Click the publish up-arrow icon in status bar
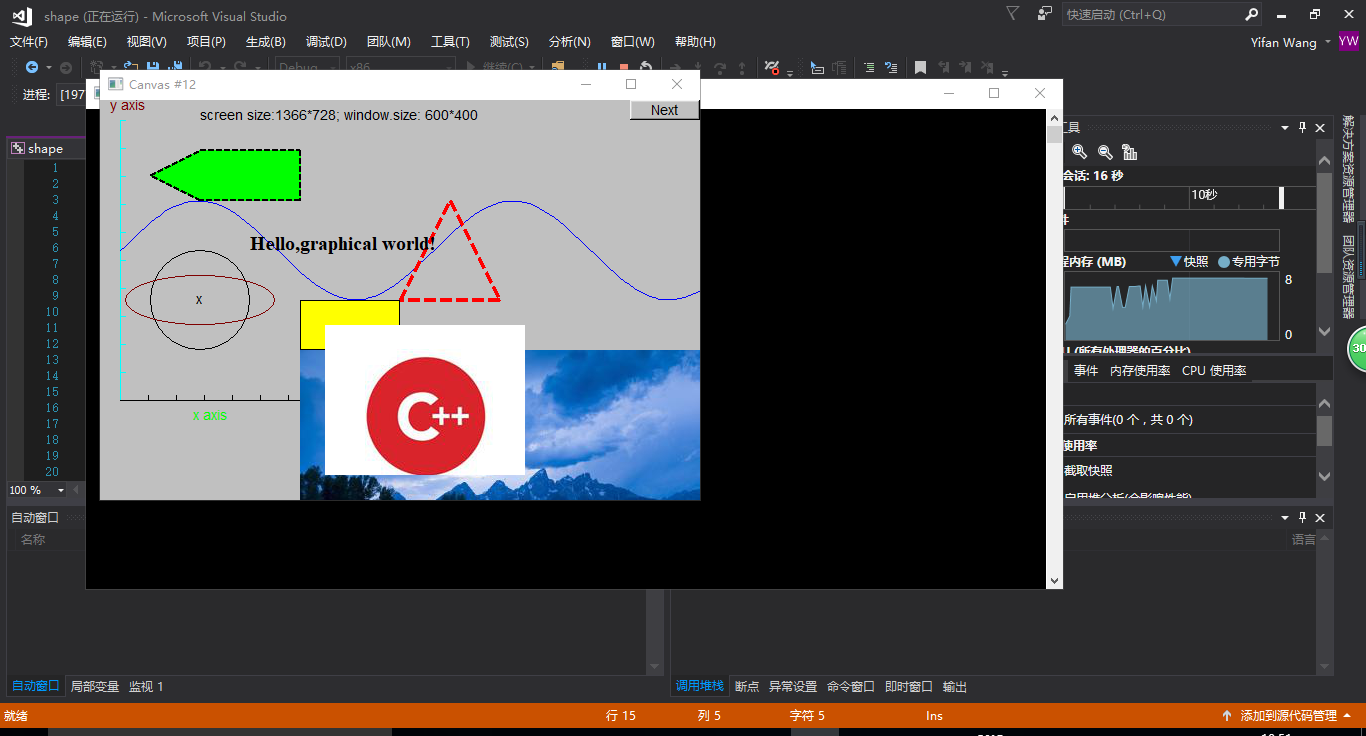This screenshot has width=1366, height=736. [1227, 716]
